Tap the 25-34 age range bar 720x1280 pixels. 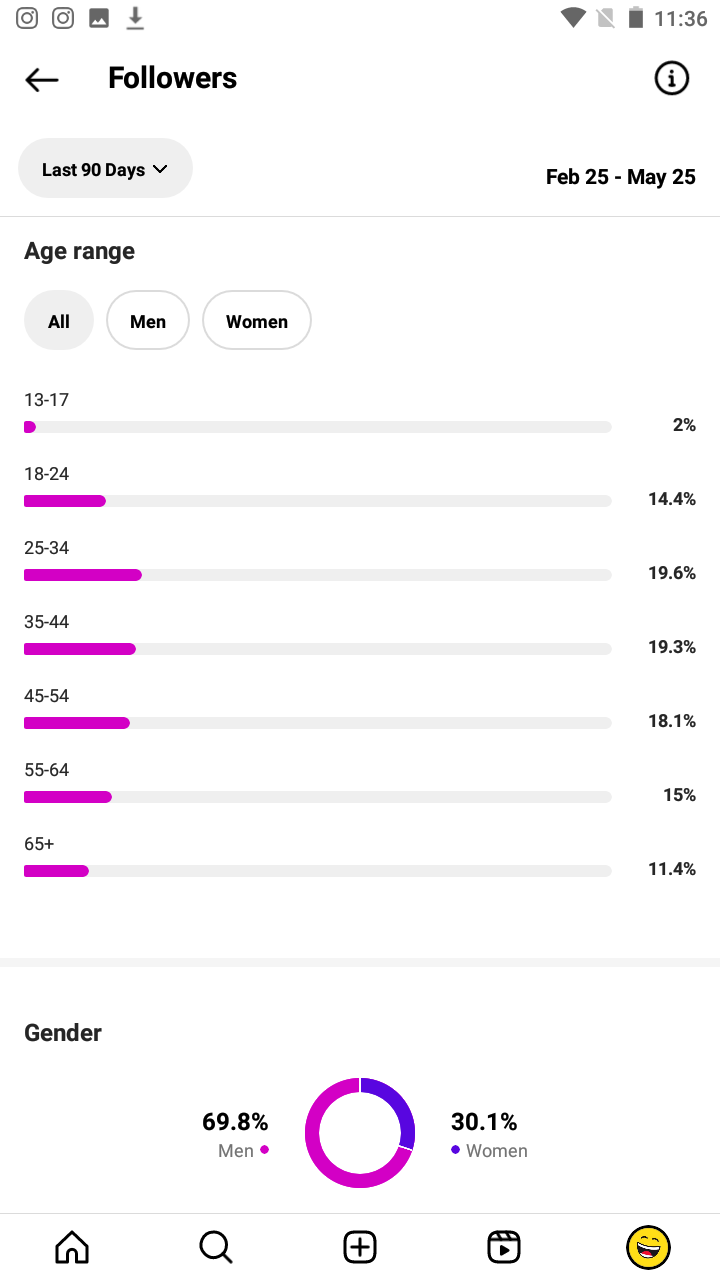pyautogui.click(x=318, y=575)
